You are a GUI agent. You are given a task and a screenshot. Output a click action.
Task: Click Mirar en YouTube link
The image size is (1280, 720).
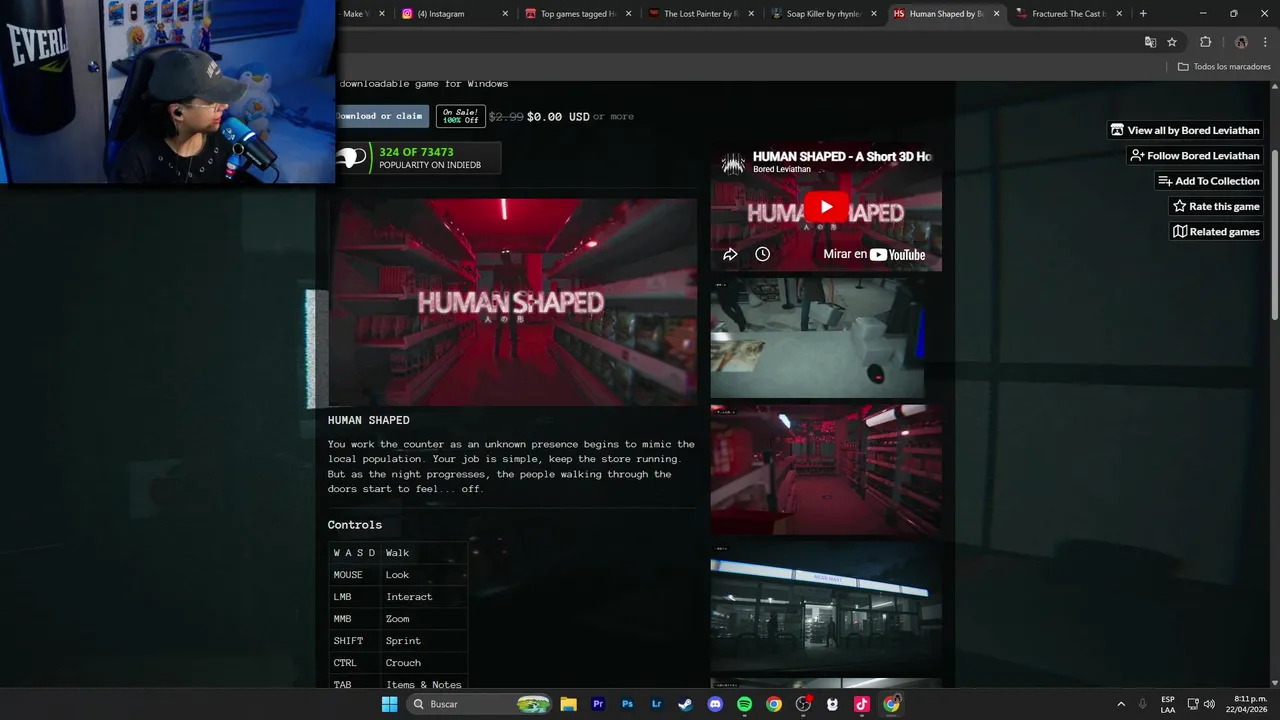tap(874, 254)
